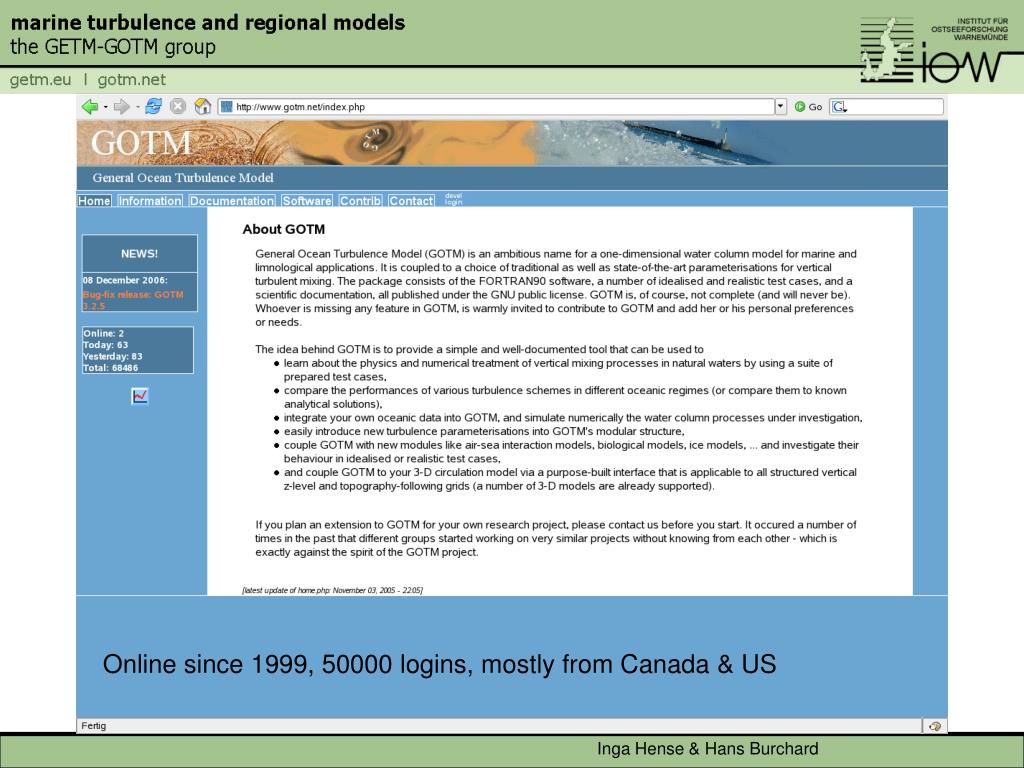1024x768 pixels.
Task: Click the site favicon in address bar
Action: (227, 106)
